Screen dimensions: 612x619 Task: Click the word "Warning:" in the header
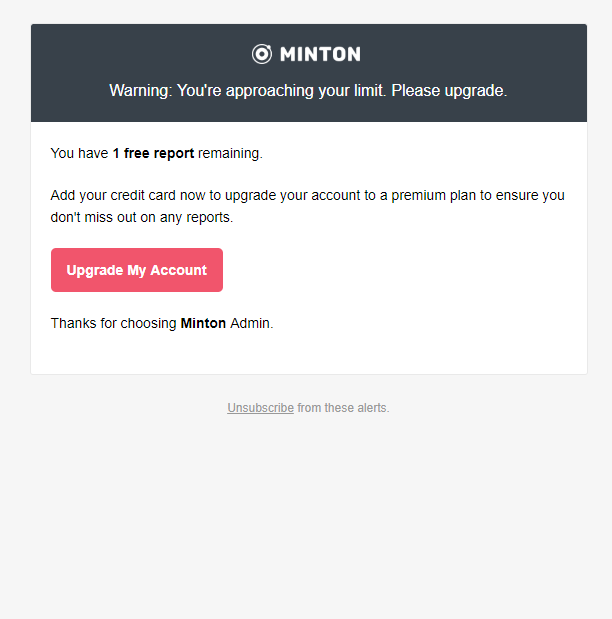(141, 90)
